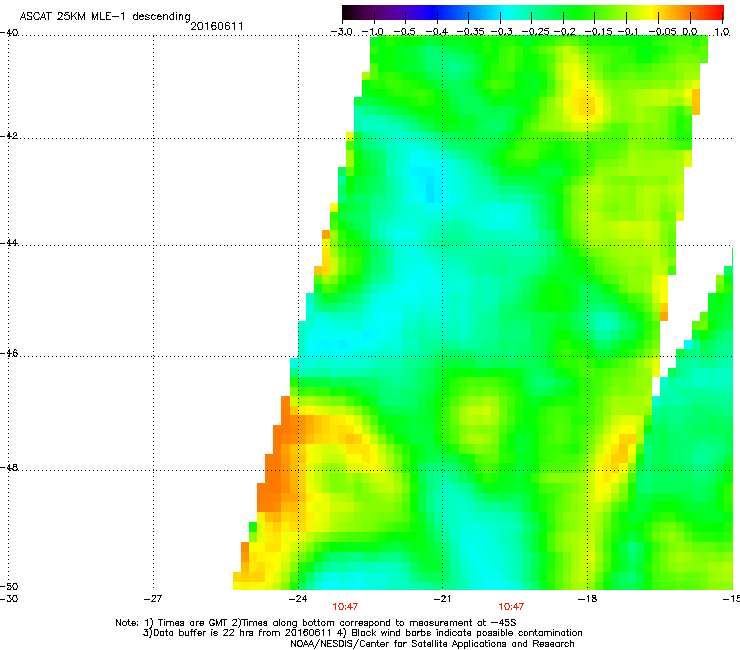Click the second red 10:47 time label
The image size is (740, 650).
(511, 607)
